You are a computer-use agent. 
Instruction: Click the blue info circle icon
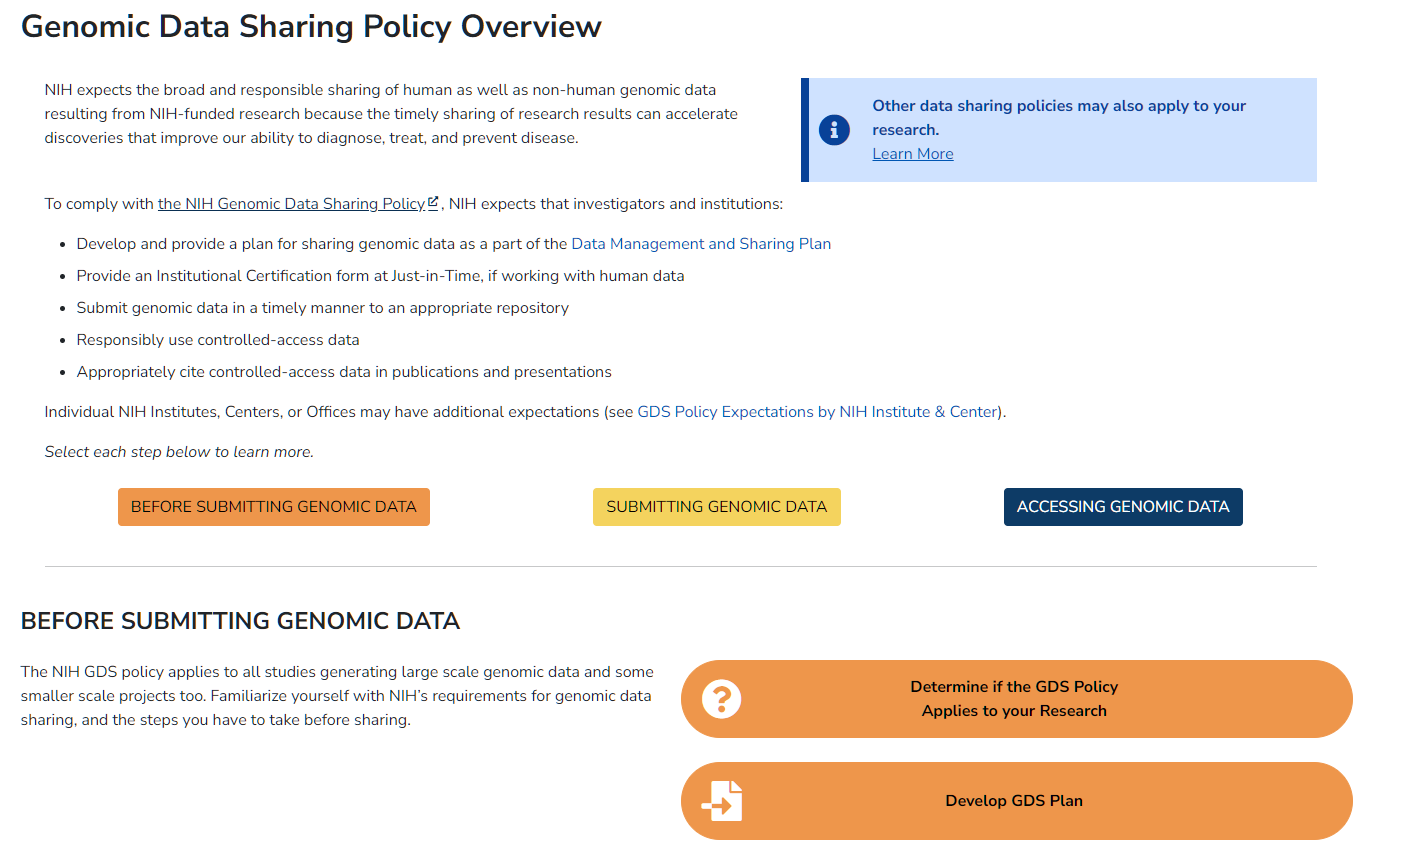(834, 130)
